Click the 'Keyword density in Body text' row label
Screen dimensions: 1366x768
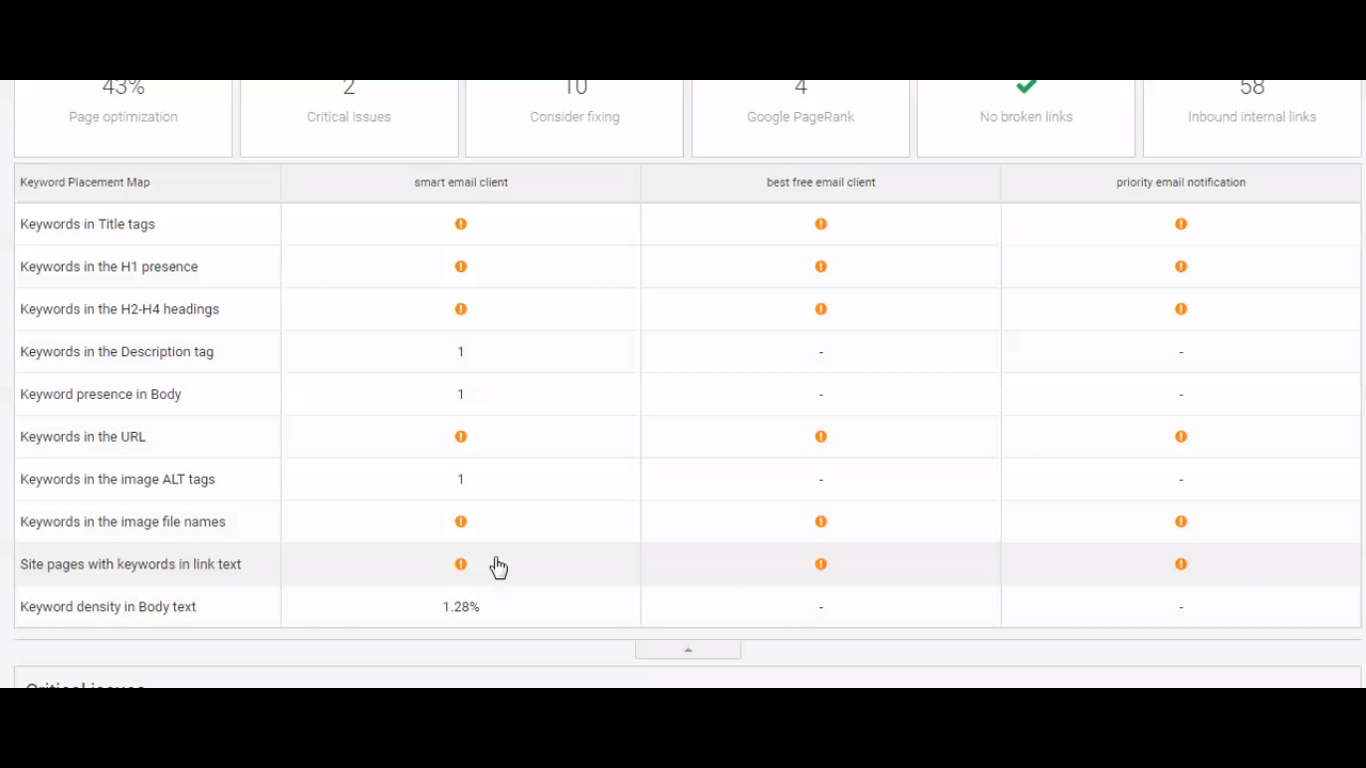click(x=108, y=607)
